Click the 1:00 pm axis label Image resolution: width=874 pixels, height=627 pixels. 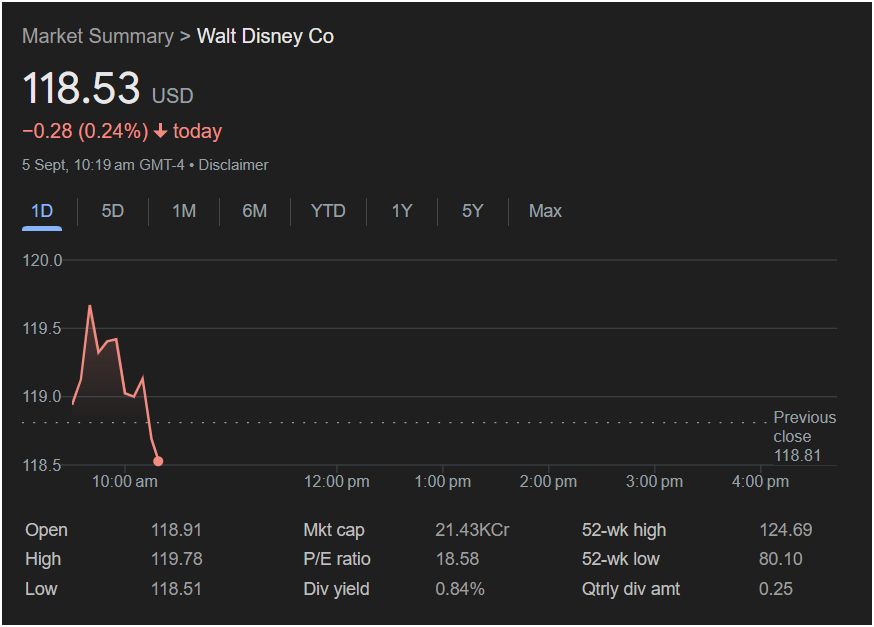(443, 482)
